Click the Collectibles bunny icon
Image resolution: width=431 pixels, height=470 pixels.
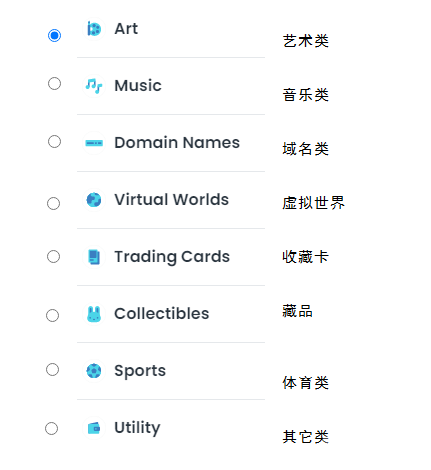pos(94,314)
